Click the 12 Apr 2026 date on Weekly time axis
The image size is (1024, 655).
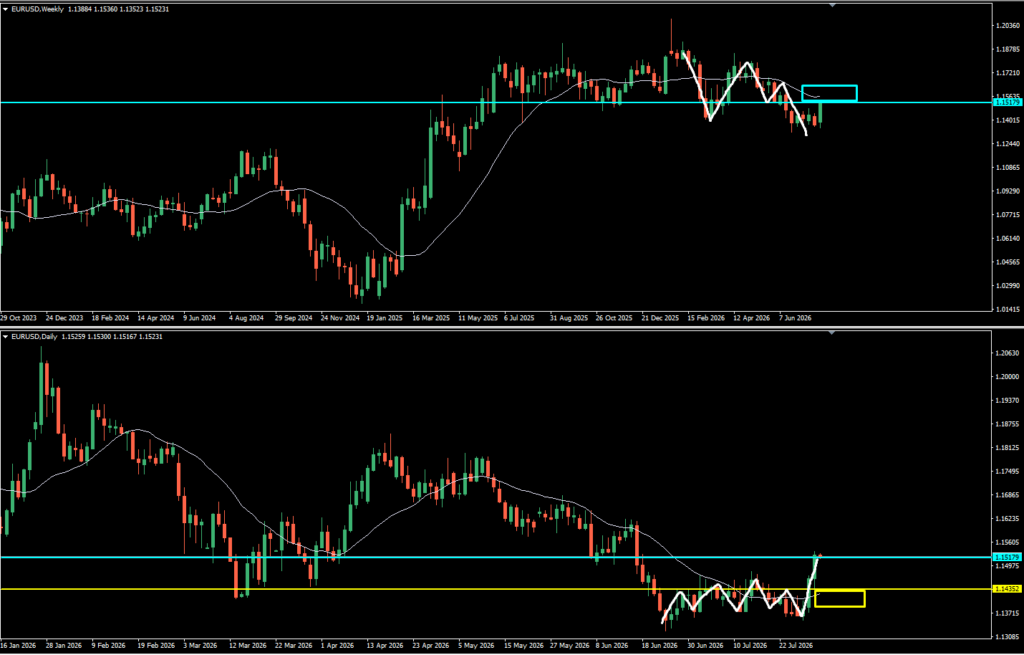pyautogui.click(x=752, y=318)
